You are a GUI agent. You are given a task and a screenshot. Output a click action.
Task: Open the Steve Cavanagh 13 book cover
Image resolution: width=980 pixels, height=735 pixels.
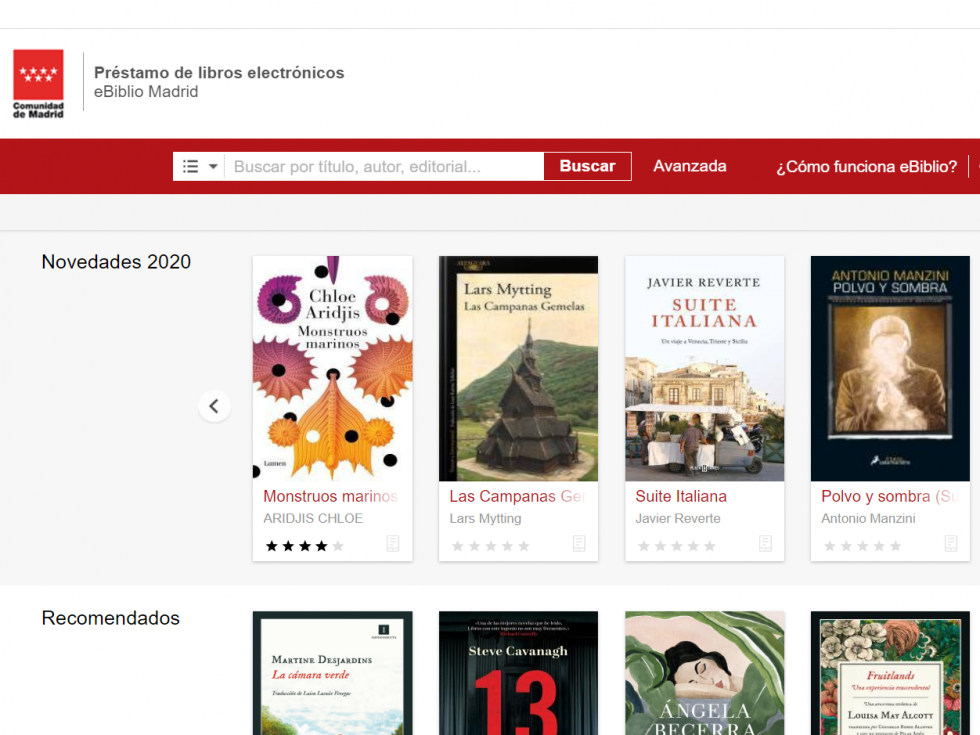tap(518, 673)
